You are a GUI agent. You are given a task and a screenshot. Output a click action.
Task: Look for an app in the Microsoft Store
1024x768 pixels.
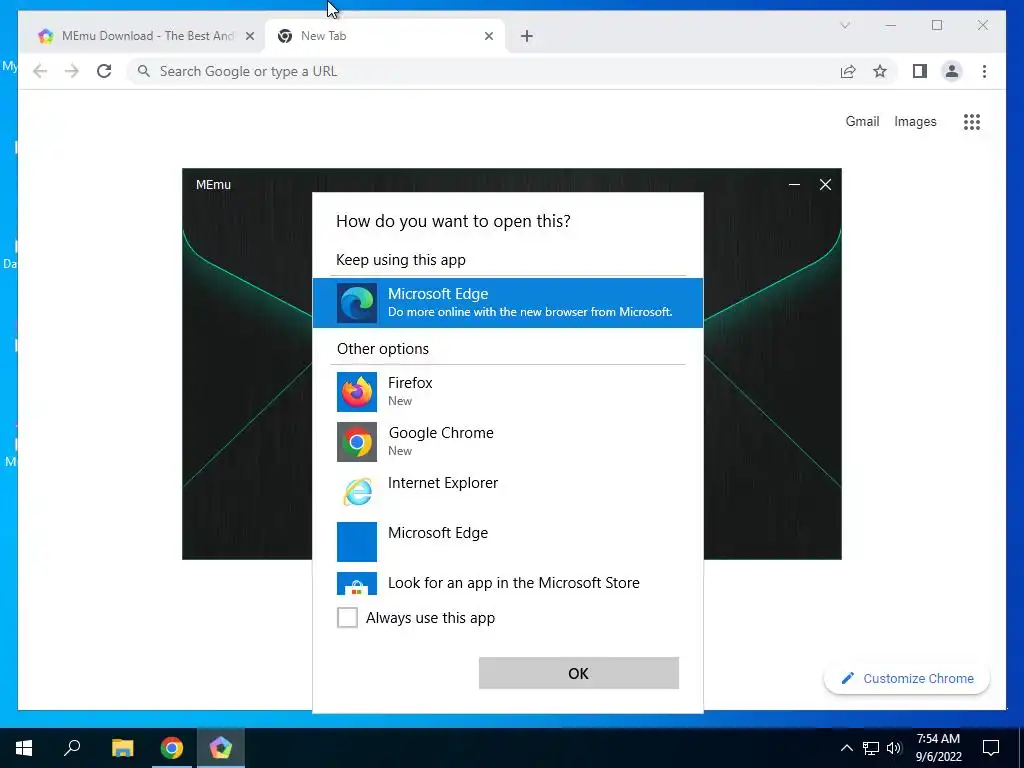[507, 583]
